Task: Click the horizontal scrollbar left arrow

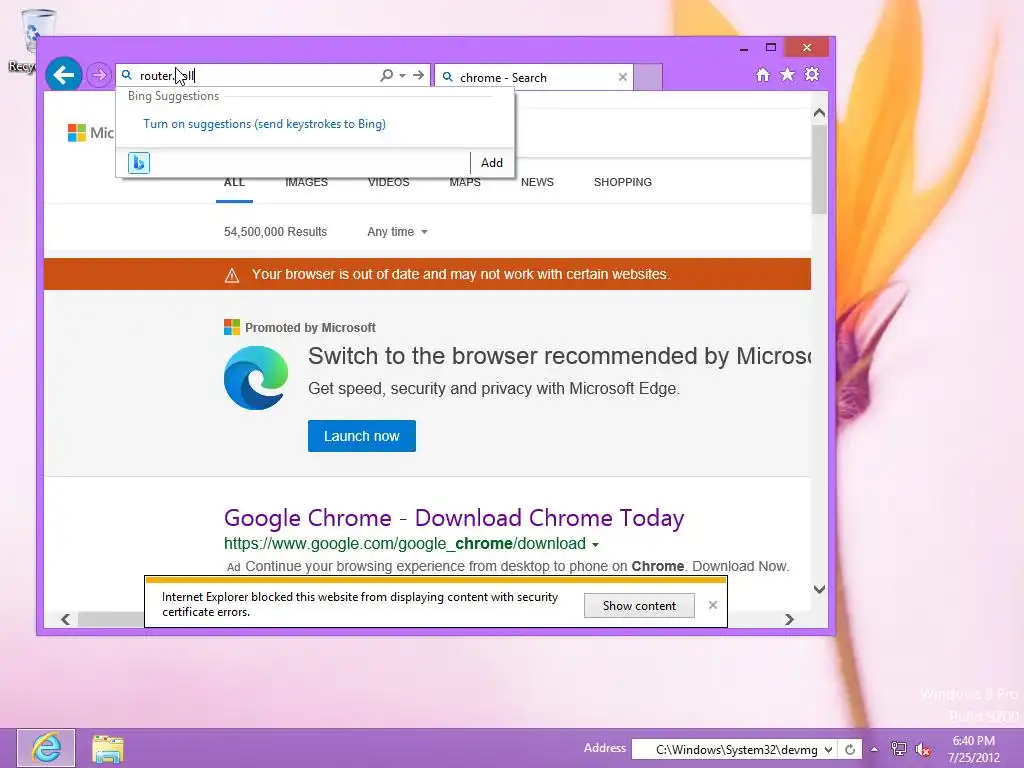Action: (65, 619)
